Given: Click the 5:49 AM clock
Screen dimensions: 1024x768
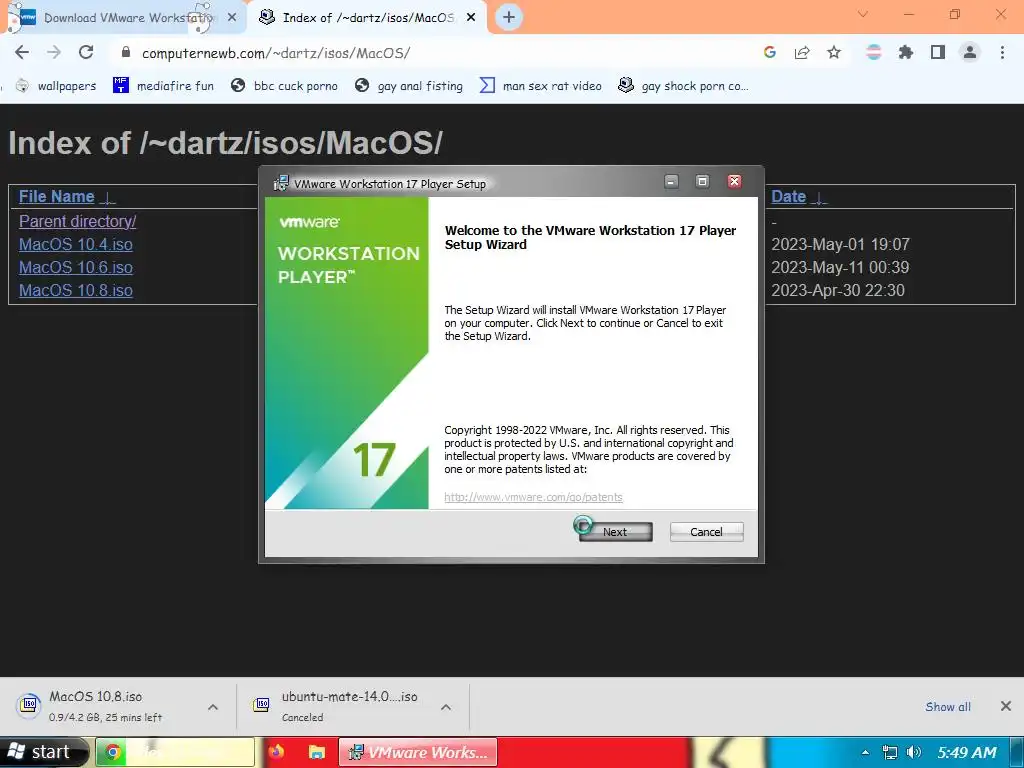Looking at the screenshot, I should tap(967, 752).
